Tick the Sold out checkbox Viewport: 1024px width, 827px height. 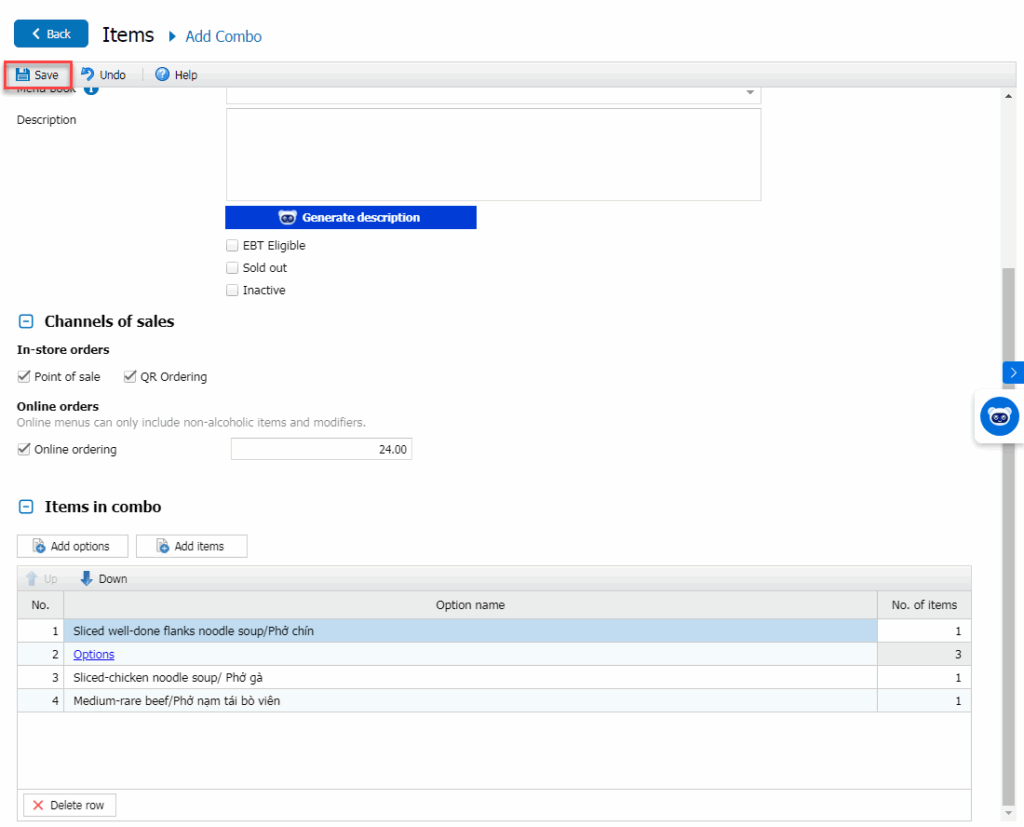[x=232, y=268]
